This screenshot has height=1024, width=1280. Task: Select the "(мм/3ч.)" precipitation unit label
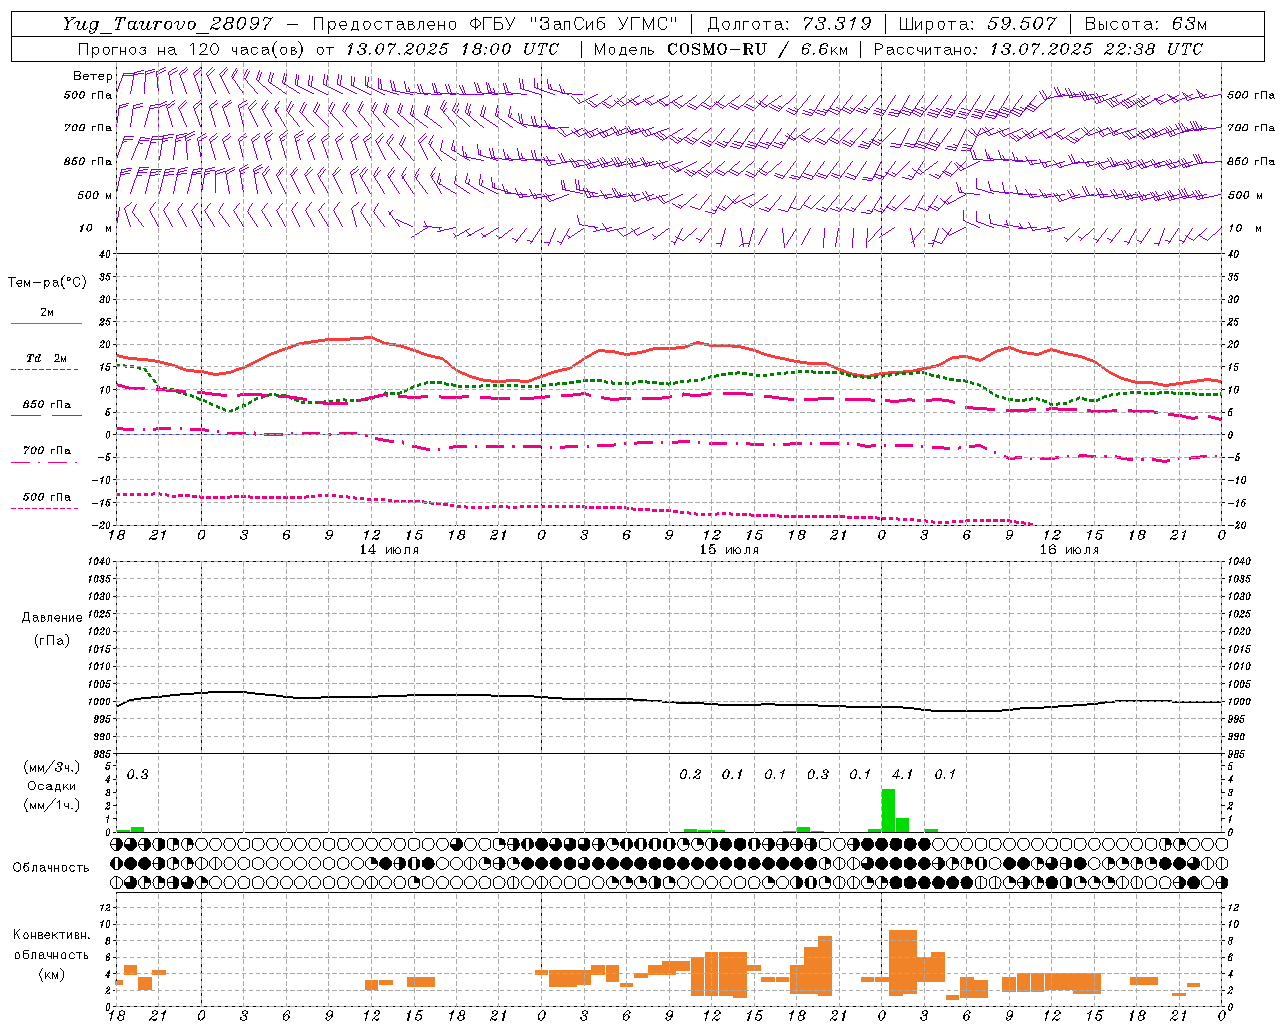(x=52, y=768)
